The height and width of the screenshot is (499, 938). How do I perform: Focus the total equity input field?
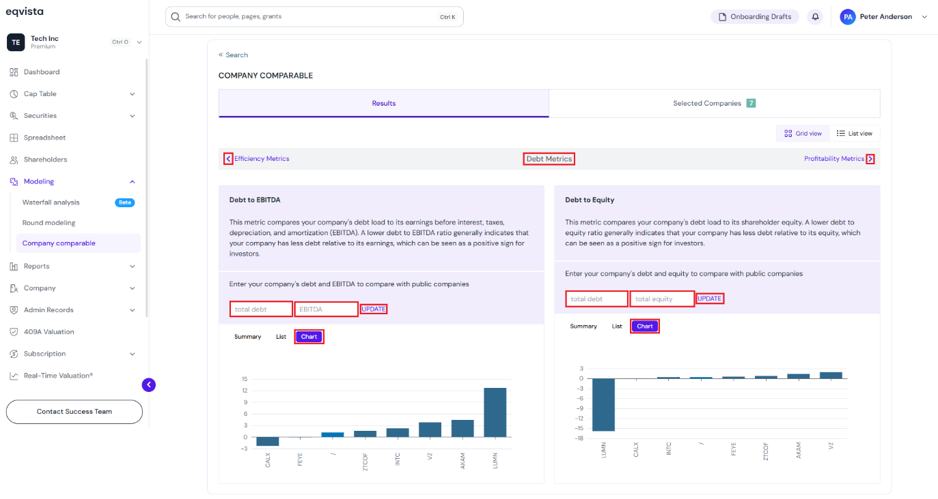coord(662,299)
